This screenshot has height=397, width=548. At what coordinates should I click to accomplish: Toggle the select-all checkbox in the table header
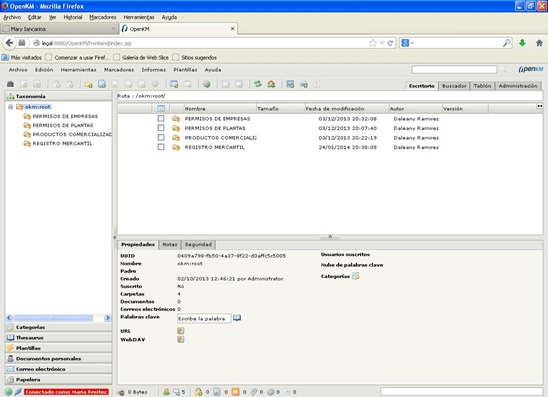pos(161,108)
